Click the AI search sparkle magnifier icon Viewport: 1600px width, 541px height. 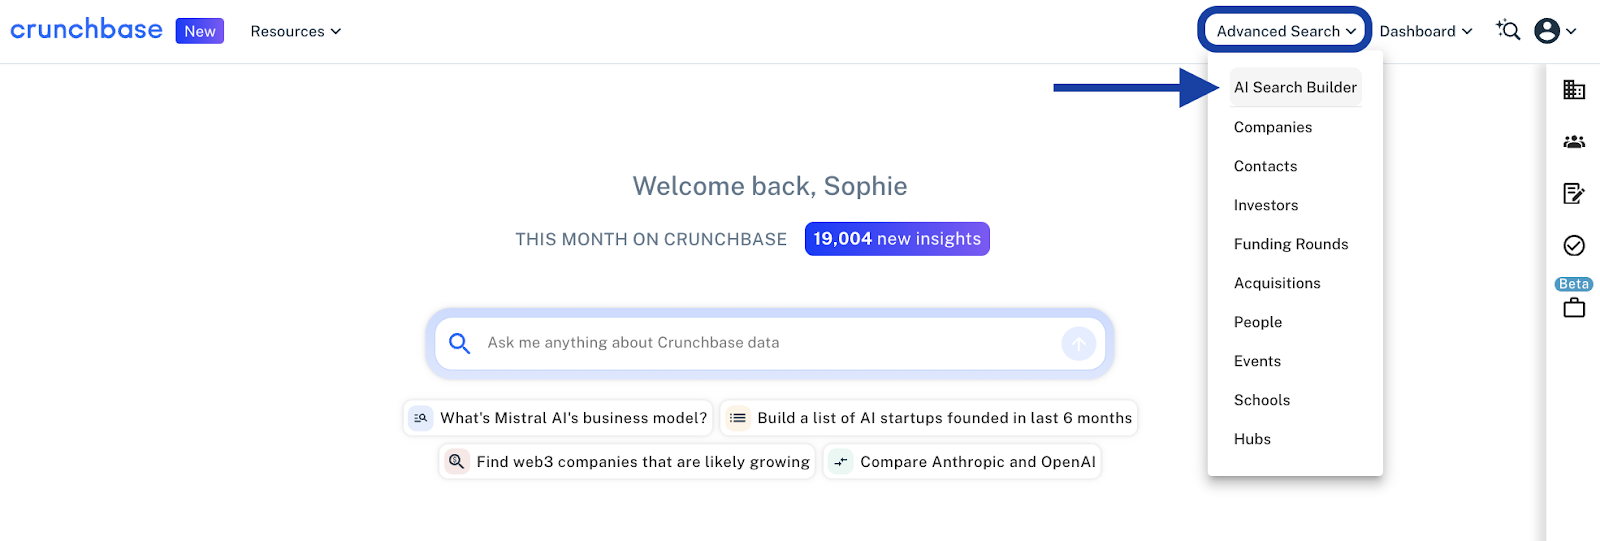click(x=1508, y=31)
